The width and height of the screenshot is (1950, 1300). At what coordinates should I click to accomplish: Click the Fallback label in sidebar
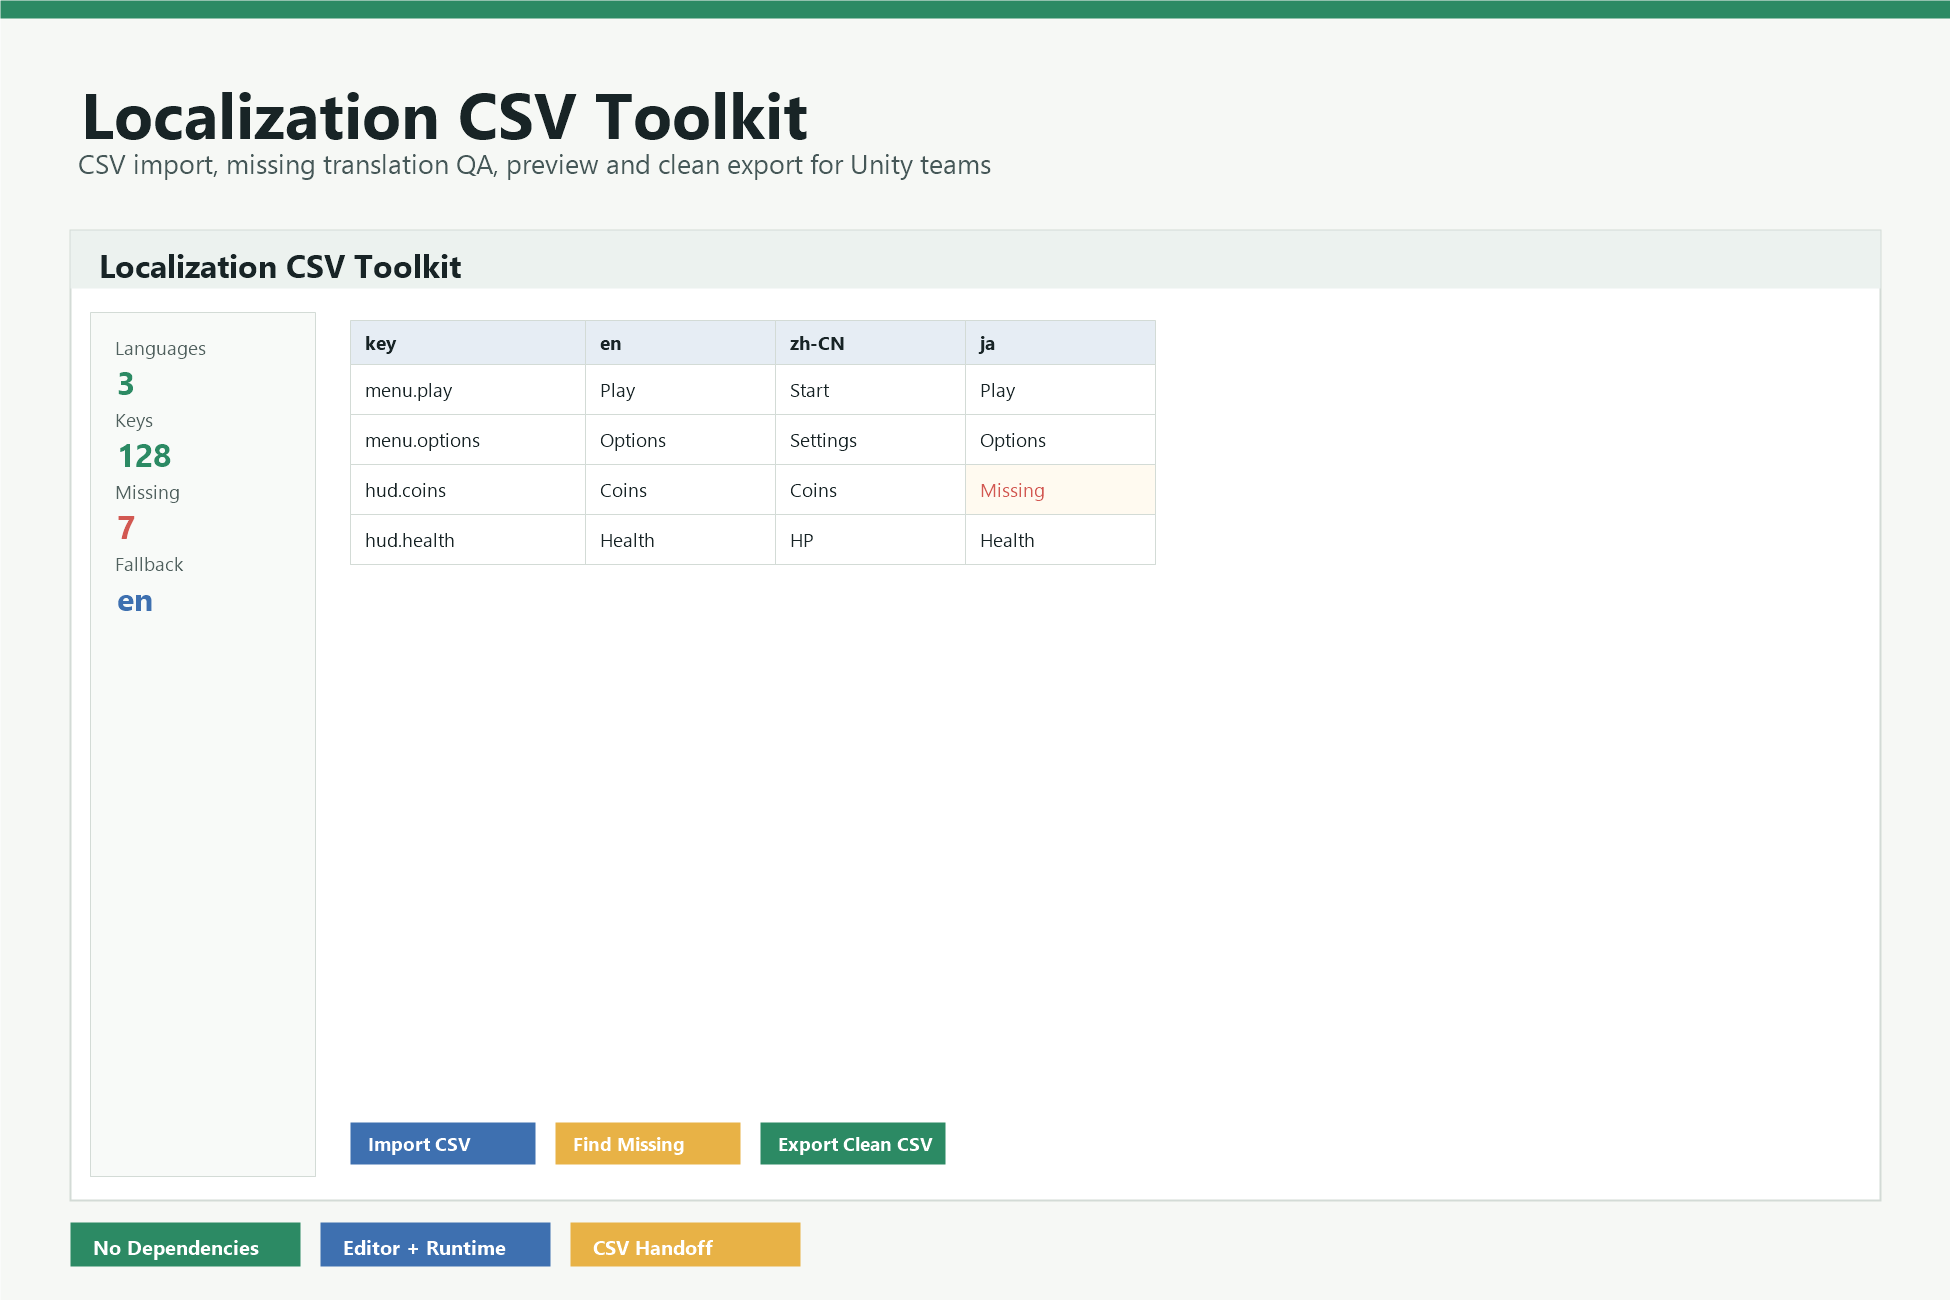point(149,564)
